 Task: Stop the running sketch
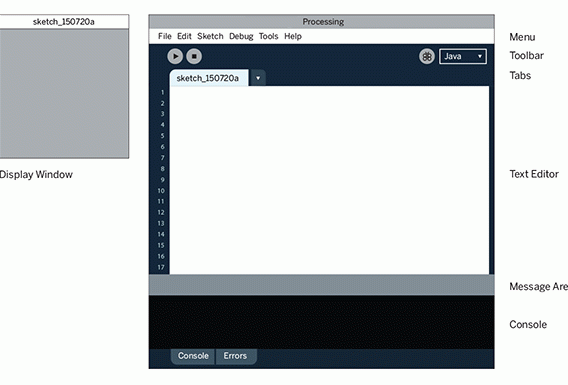(194, 57)
